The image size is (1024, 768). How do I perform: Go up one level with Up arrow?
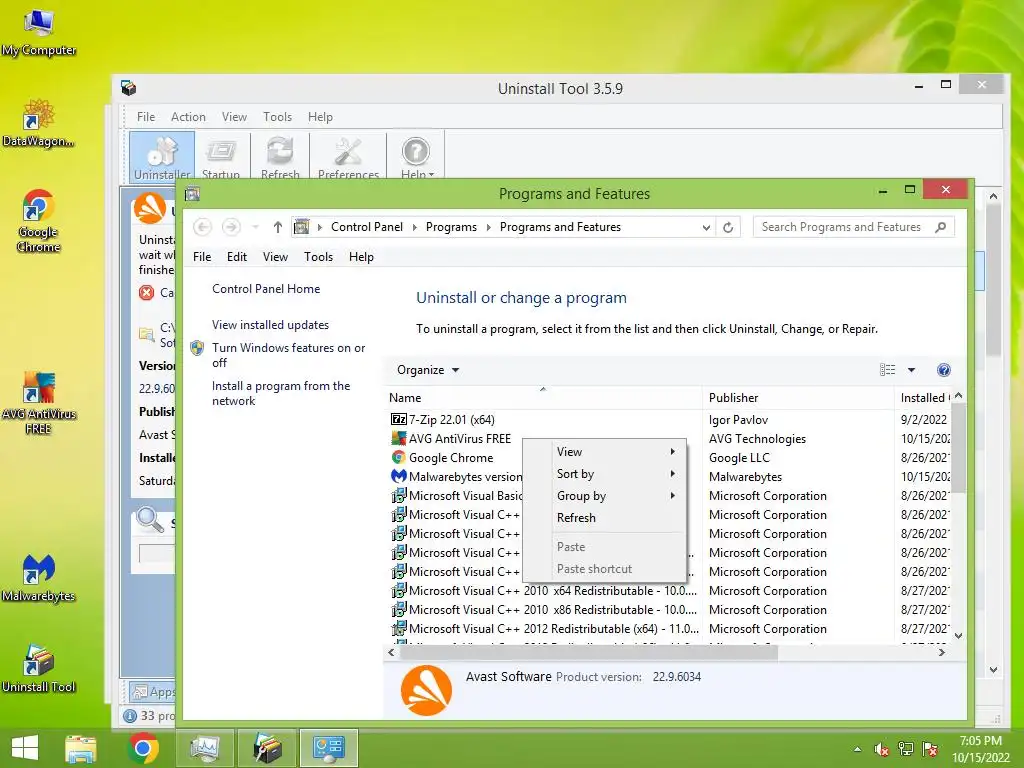tap(278, 227)
